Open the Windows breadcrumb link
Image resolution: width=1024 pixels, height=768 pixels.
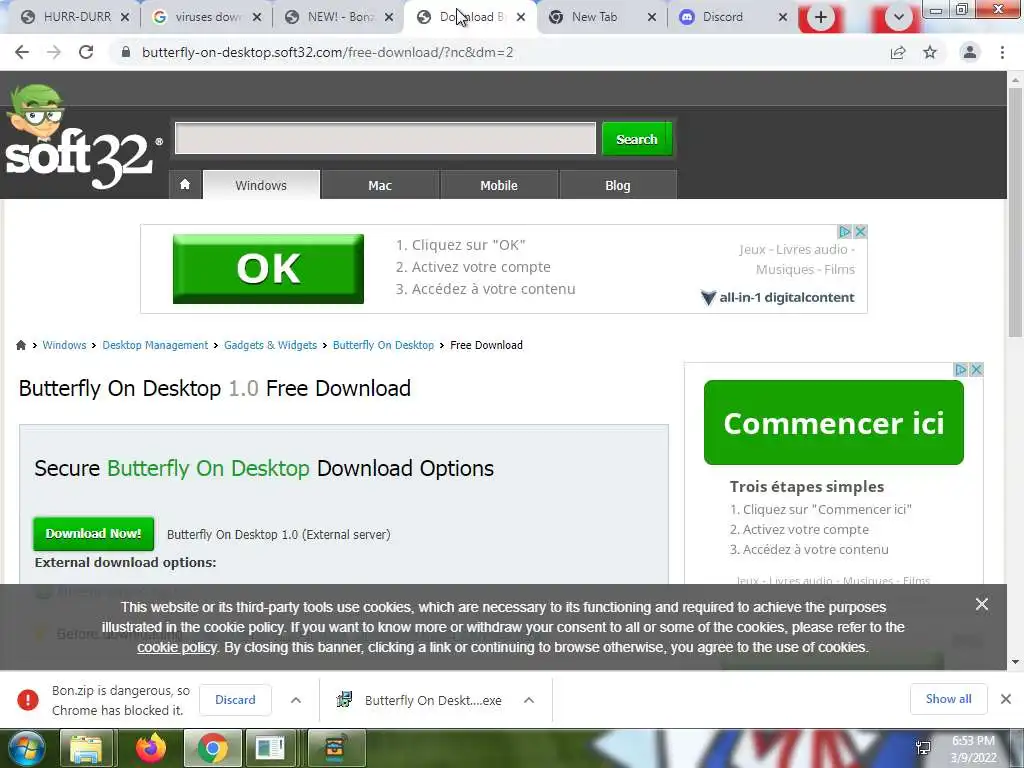(64, 345)
